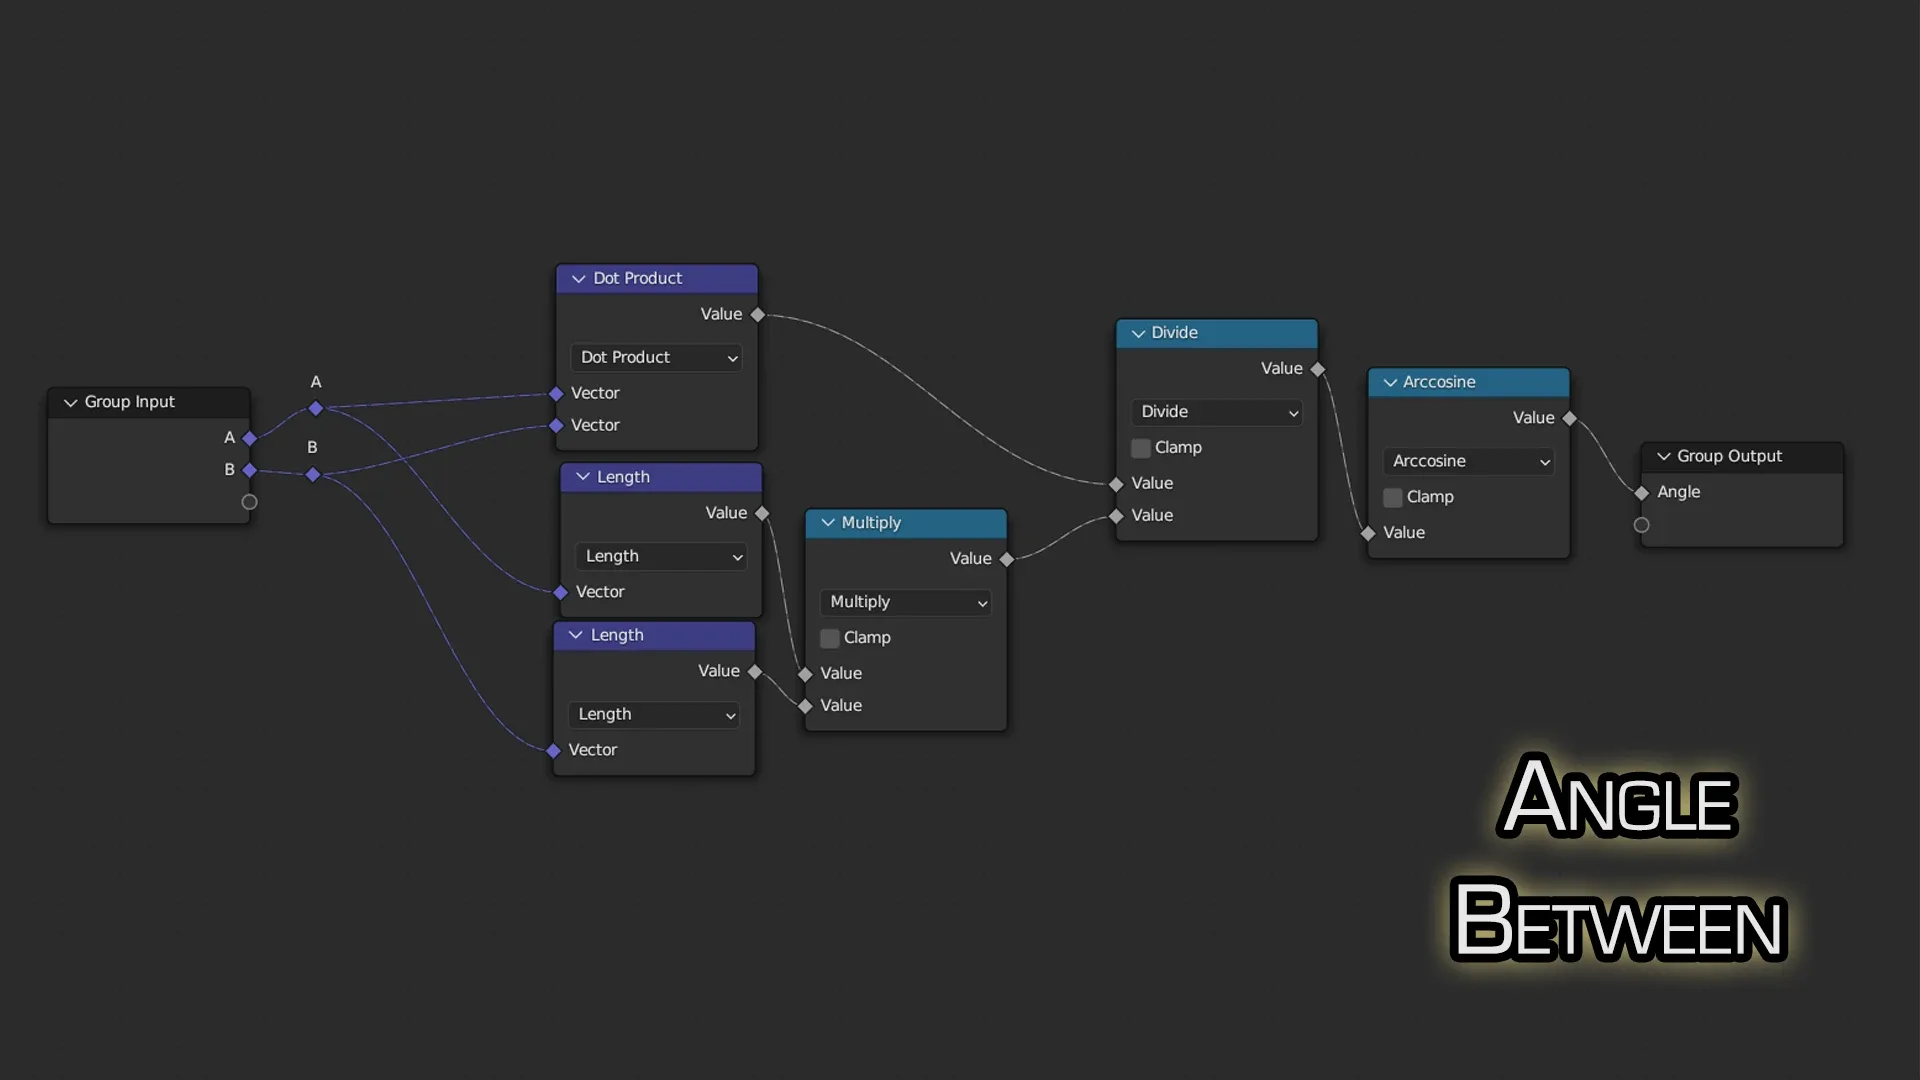Screen dimensions: 1920x1080
Task: Enable Clamp on the Divide node
Action: click(x=1141, y=448)
